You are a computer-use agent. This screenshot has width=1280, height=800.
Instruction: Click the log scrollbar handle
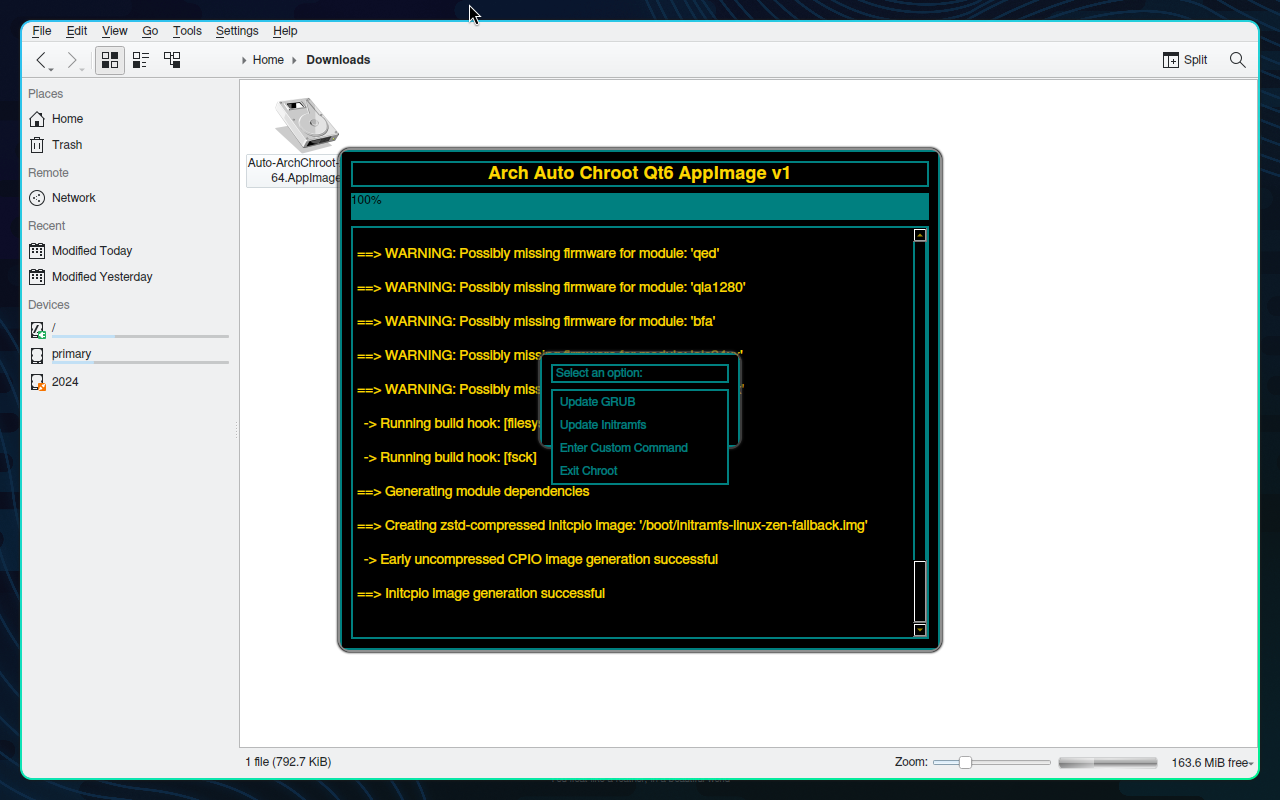point(920,591)
